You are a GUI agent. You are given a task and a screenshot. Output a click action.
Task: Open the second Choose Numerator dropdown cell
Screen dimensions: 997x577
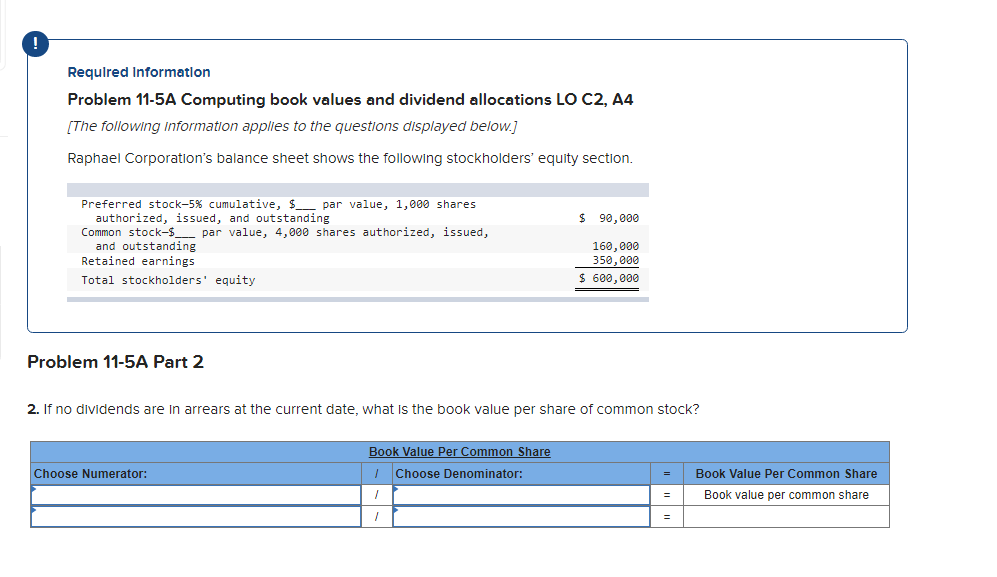click(196, 516)
